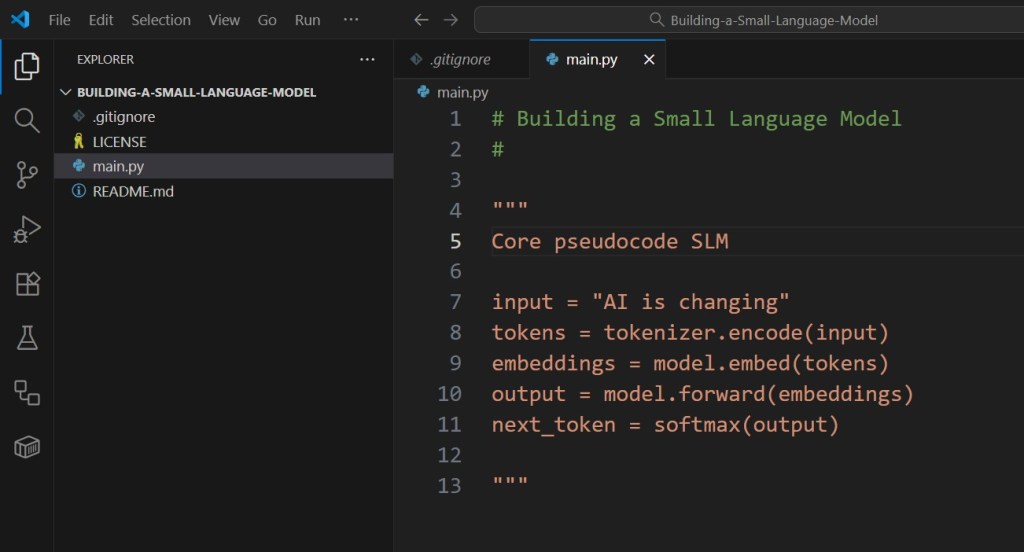Open Explorer views and more actions ellipsis
This screenshot has width=1024, height=552.
[x=367, y=59]
